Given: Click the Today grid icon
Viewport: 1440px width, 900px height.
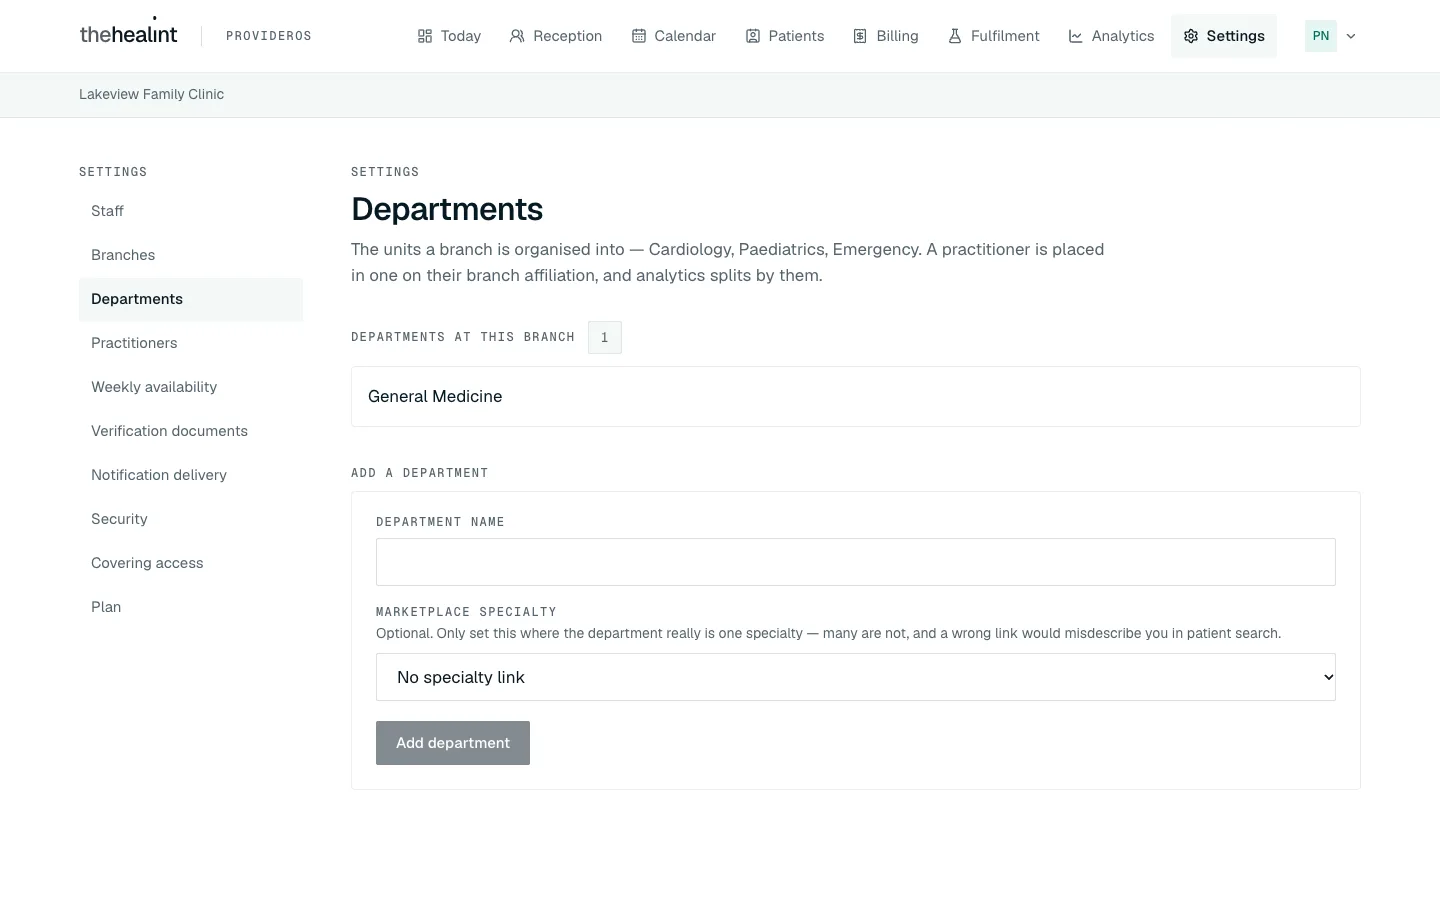Looking at the screenshot, I should tap(425, 36).
